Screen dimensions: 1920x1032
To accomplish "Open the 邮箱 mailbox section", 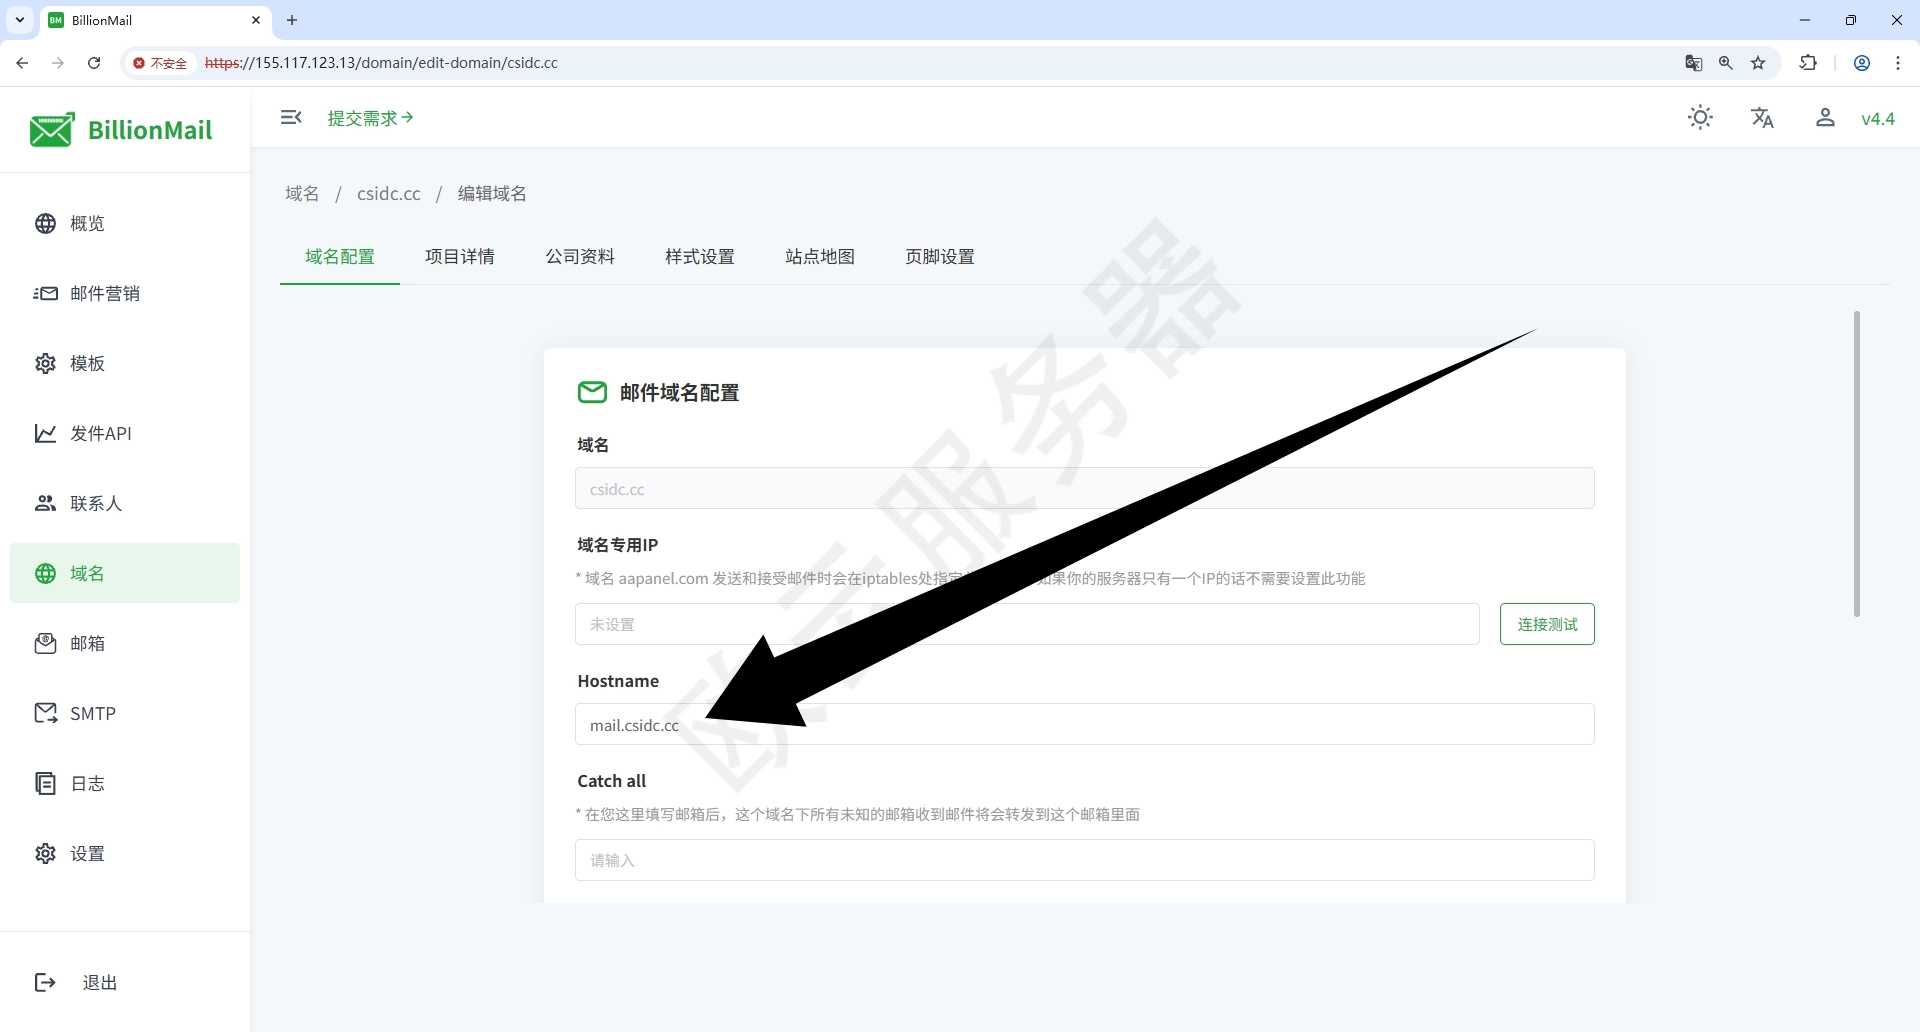I will 87,643.
